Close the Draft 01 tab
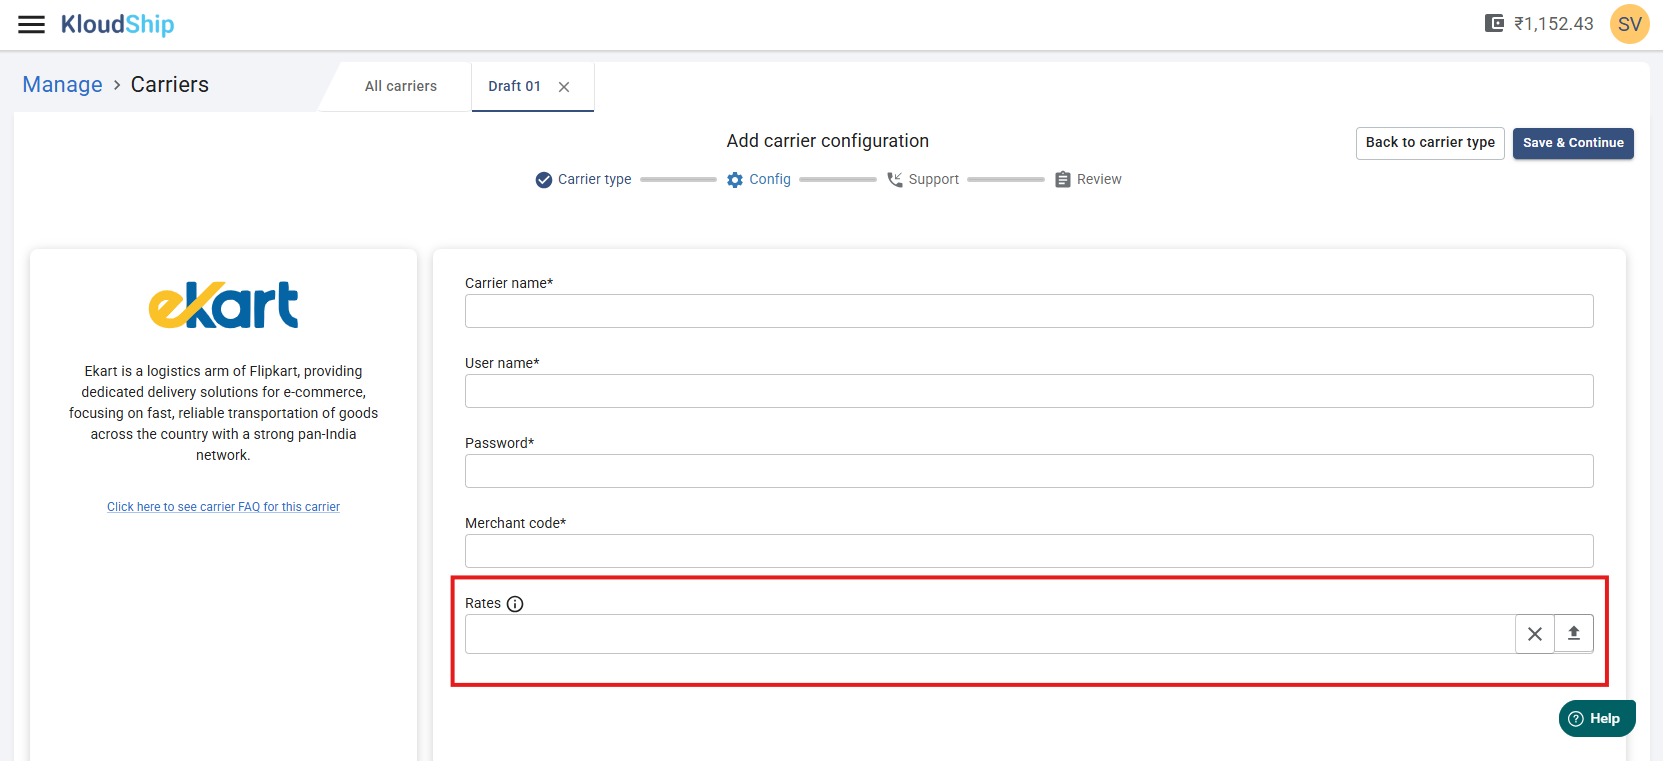Screen dimensions: 1663x761 [x=564, y=87]
